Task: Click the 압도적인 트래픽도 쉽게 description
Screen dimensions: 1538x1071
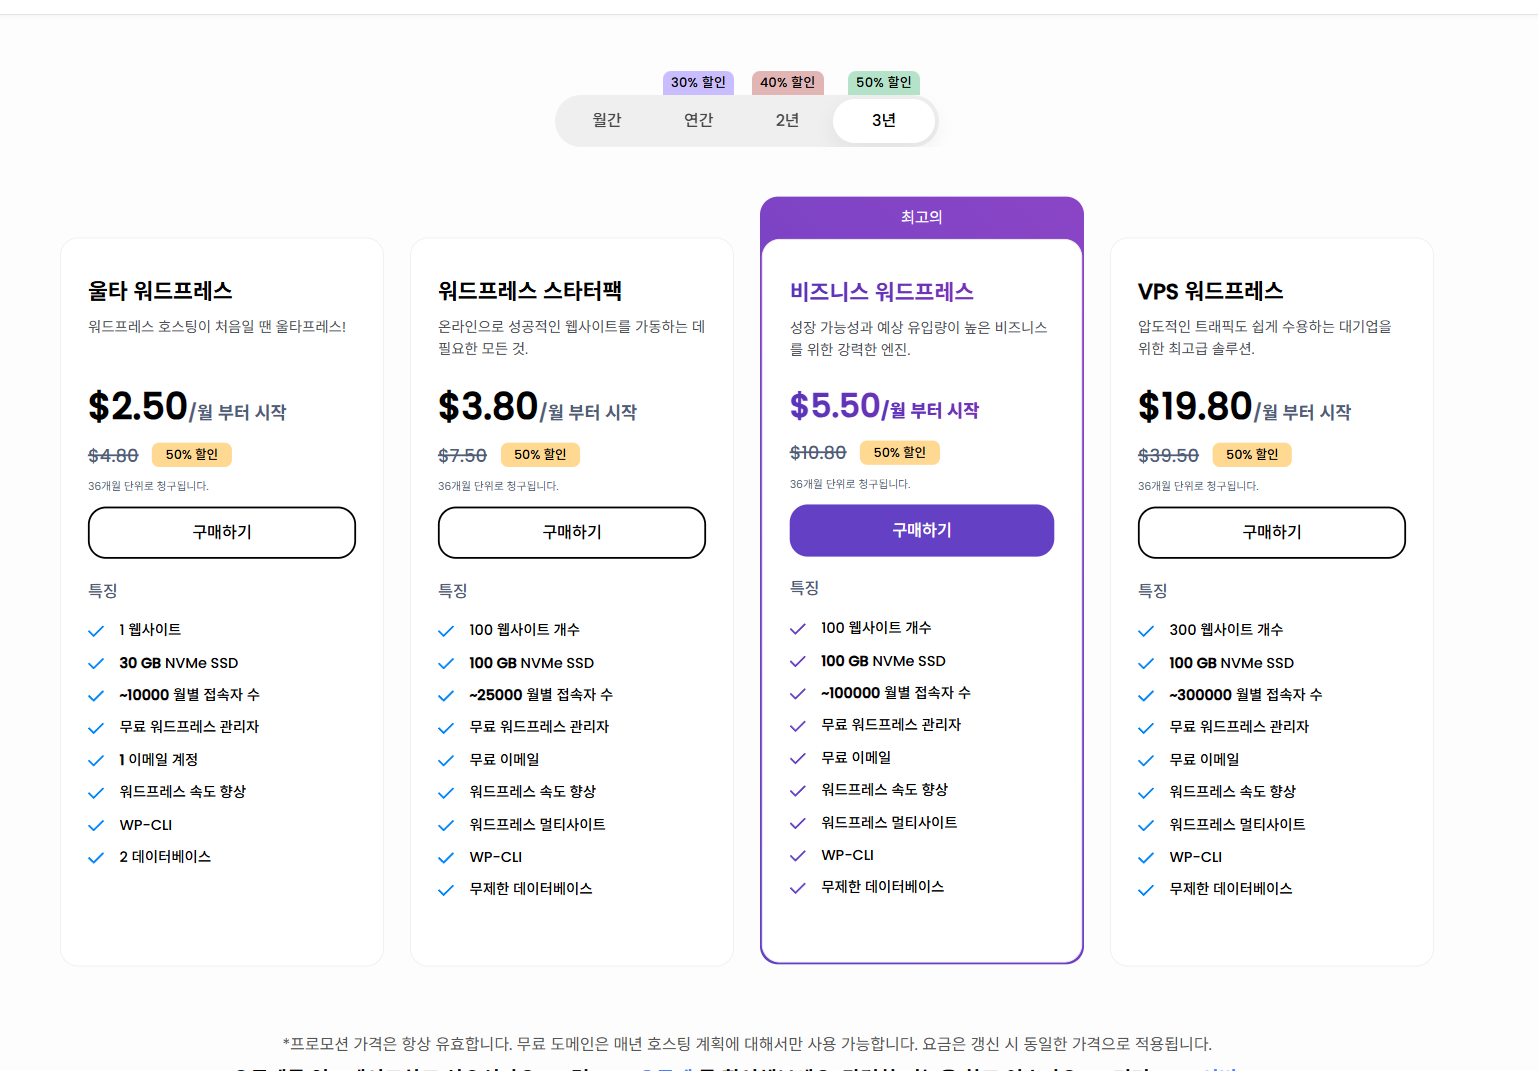Action: pos(1265,338)
